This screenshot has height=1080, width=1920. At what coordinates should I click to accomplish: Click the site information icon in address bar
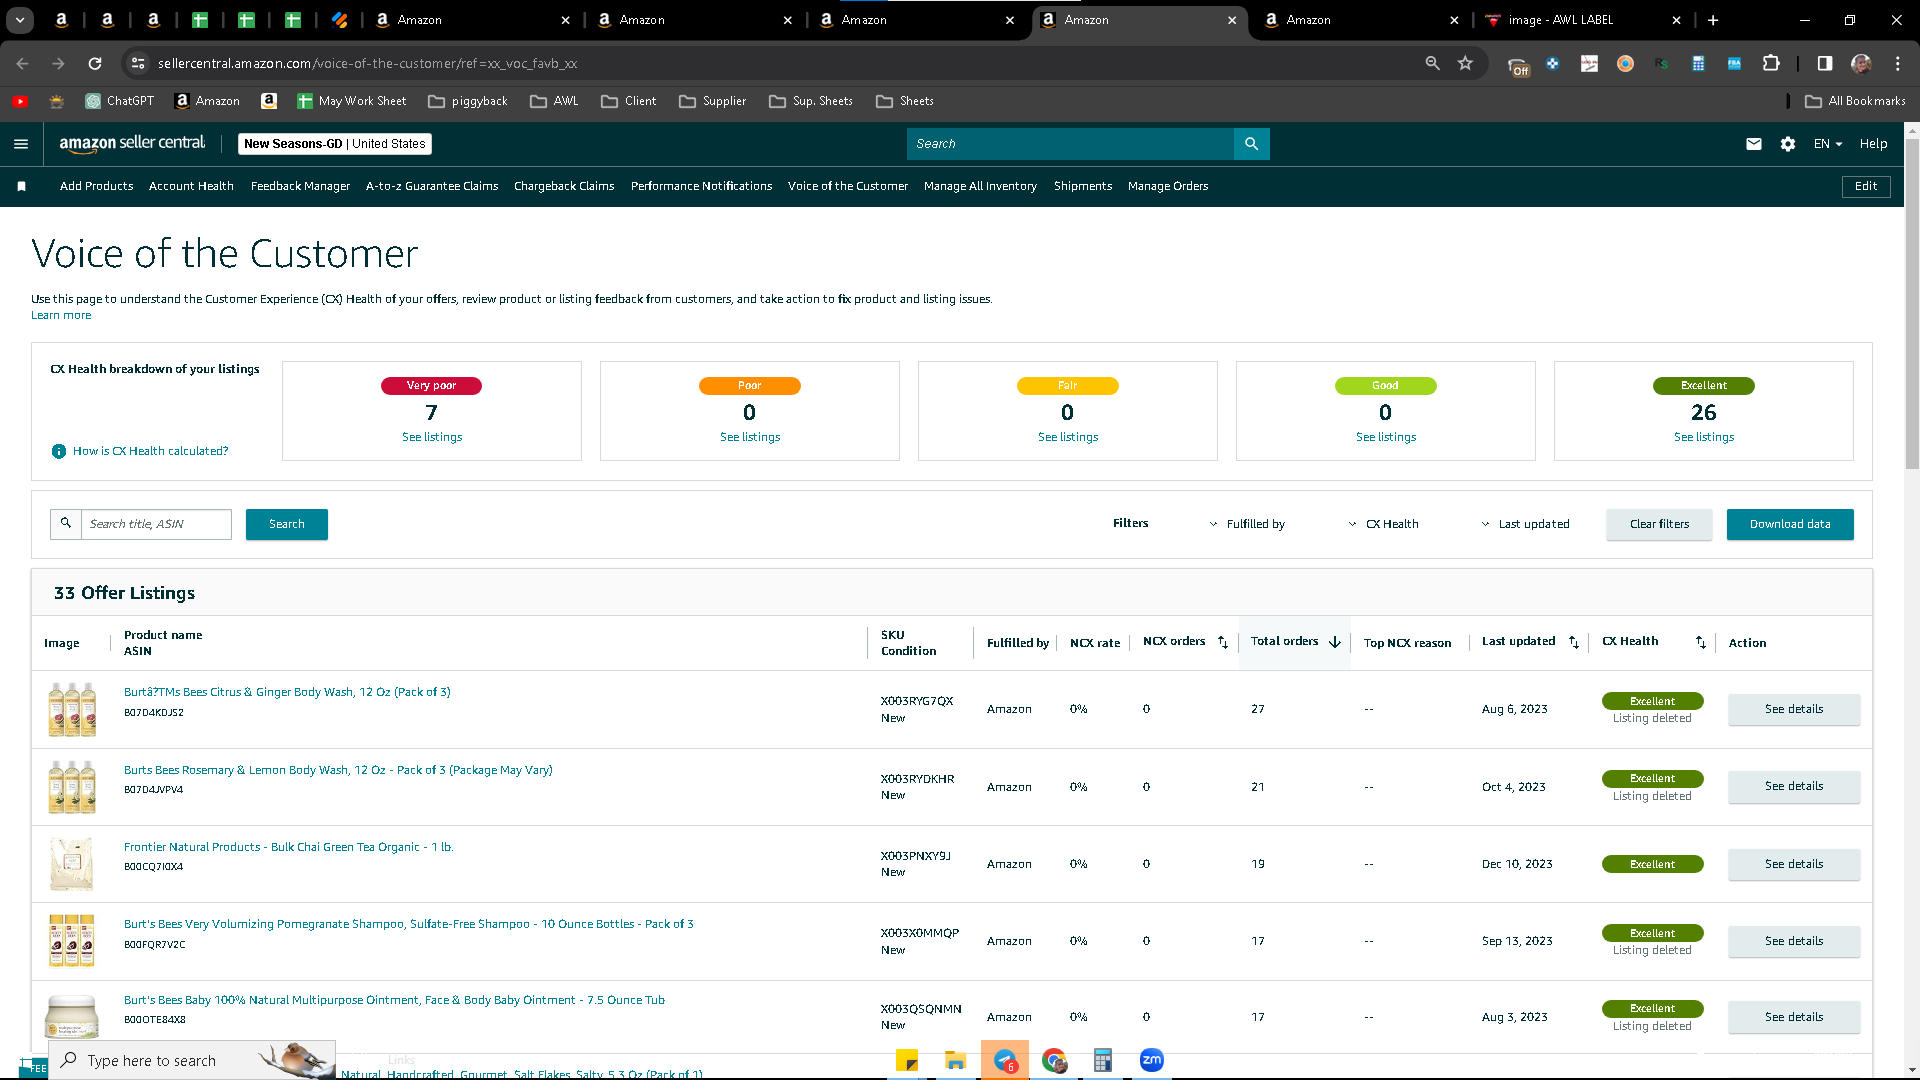pos(138,63)
